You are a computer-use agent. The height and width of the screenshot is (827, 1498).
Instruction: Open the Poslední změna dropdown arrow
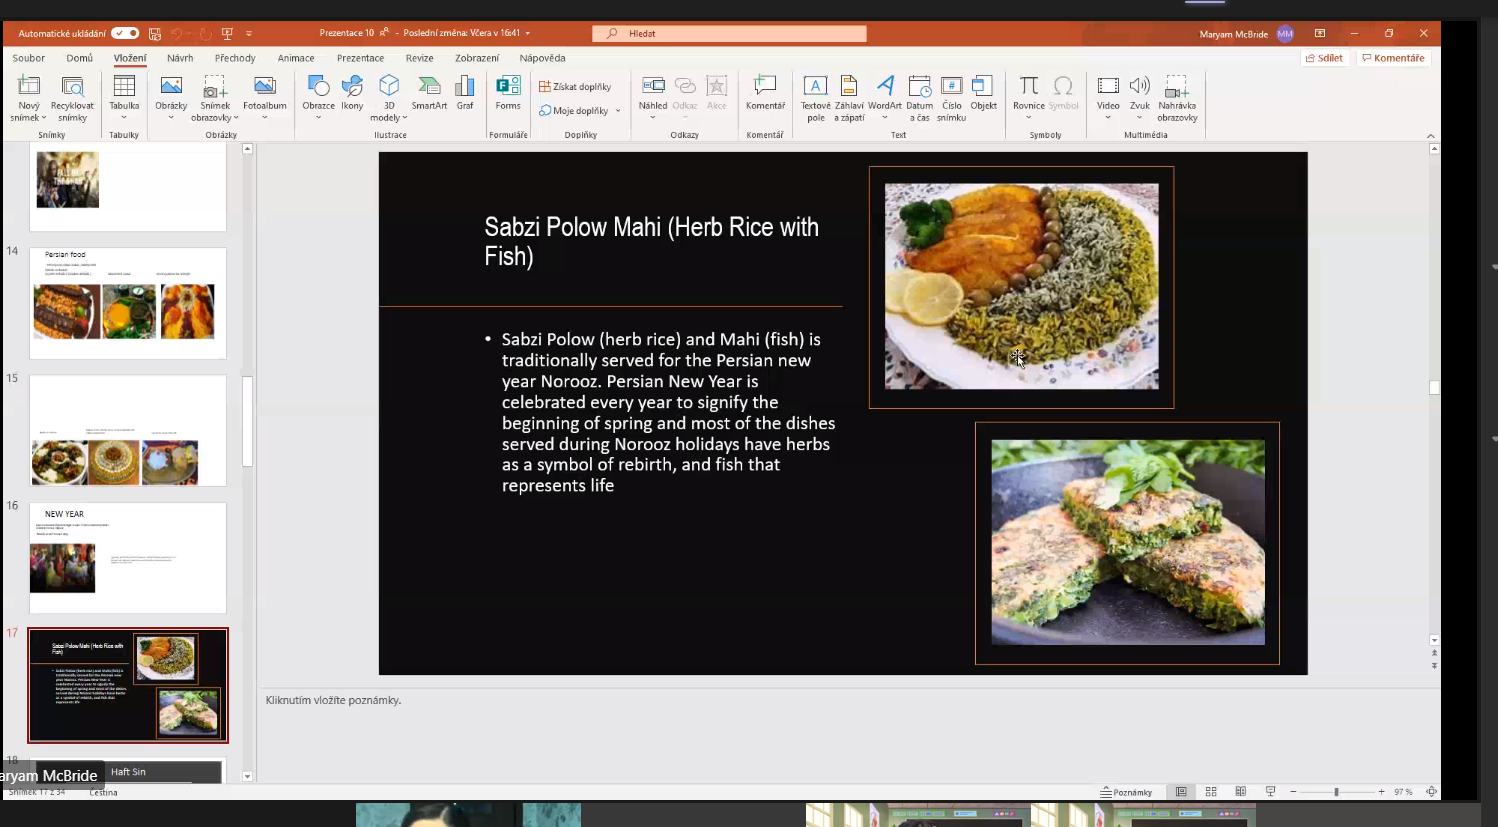click(528, 33)
